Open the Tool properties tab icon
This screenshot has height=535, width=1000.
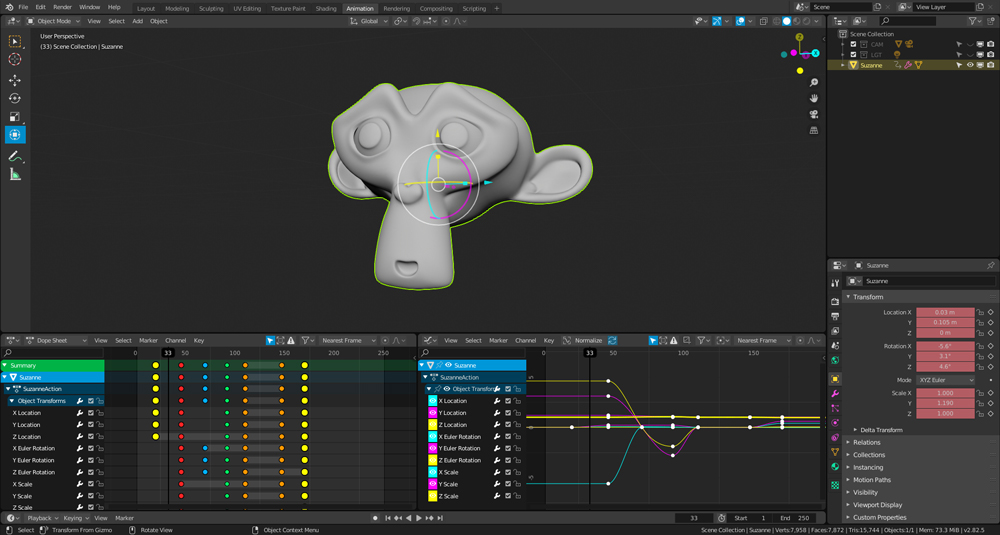(835, 282)
